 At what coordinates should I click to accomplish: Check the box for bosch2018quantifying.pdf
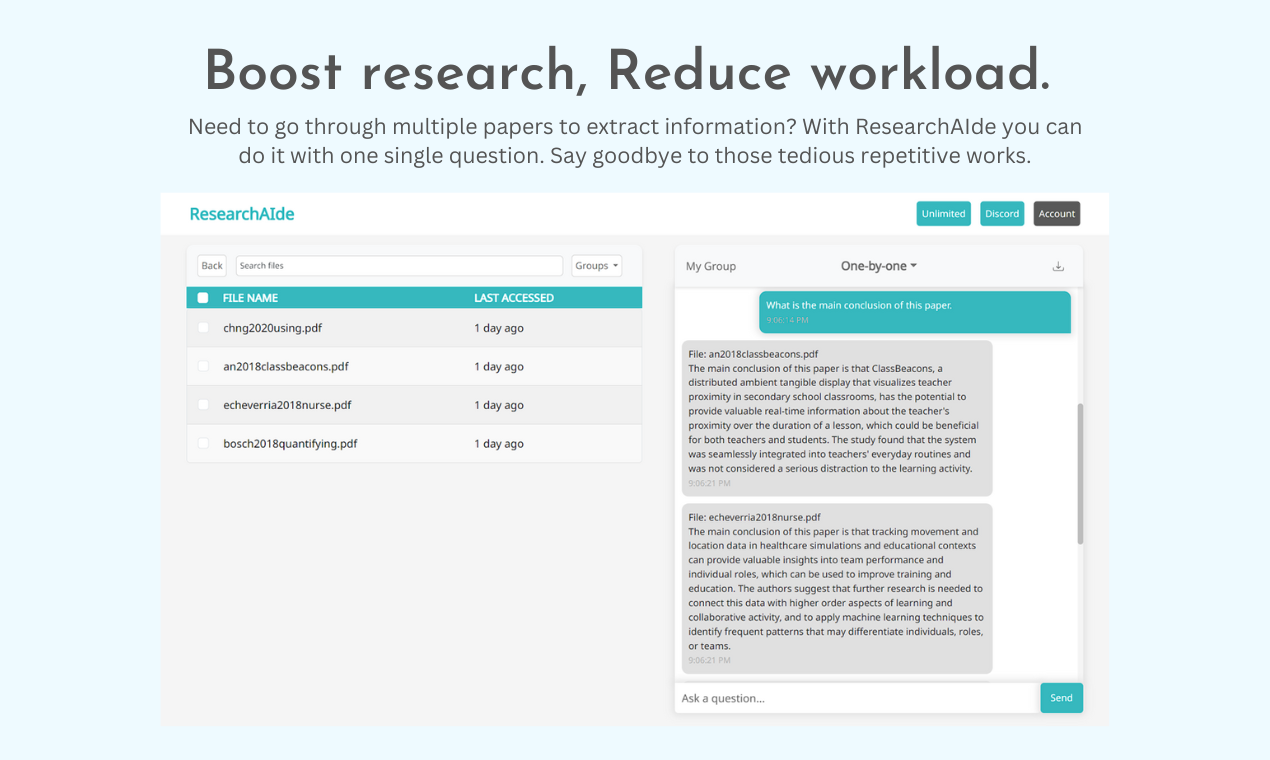point(204,444)
